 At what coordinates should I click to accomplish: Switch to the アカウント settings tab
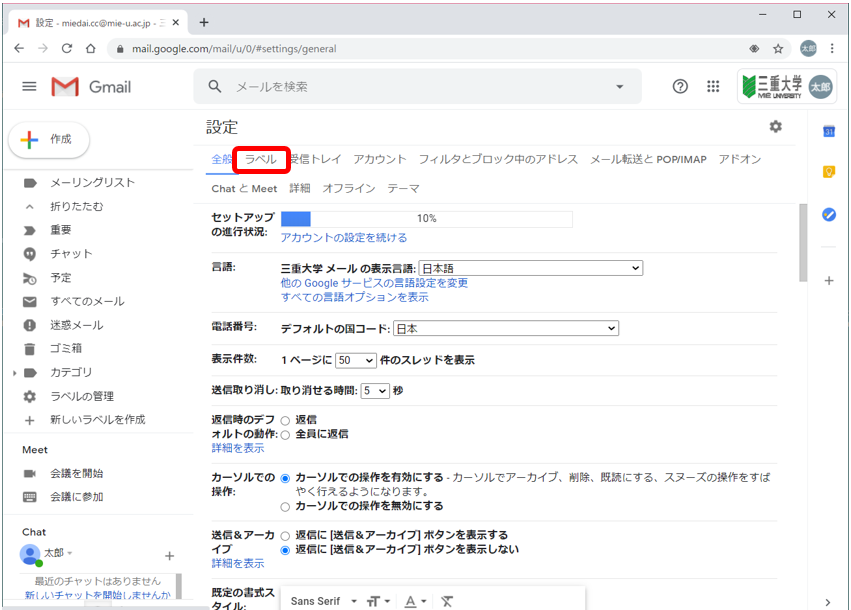click(x=379, y=159)
